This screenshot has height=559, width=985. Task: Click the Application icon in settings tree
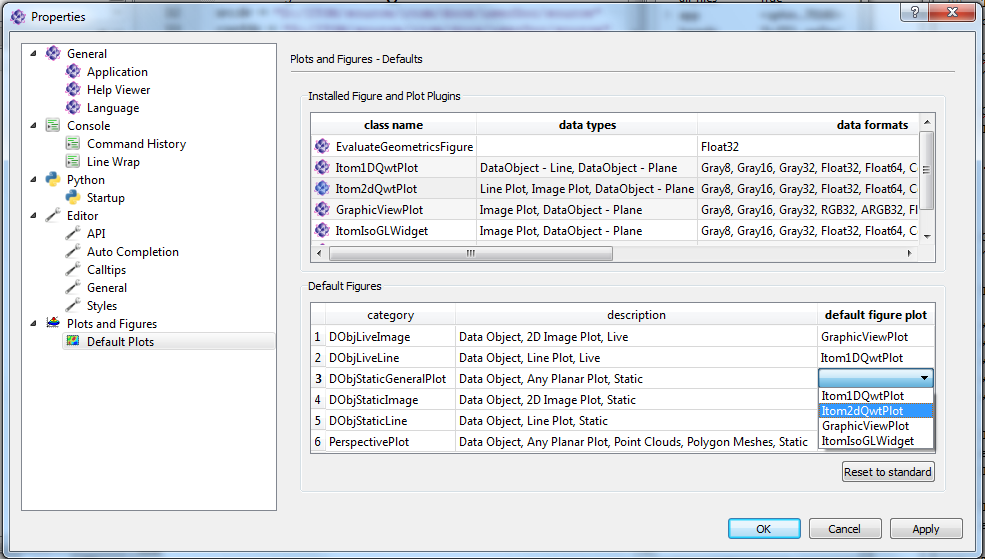point(73,72)
